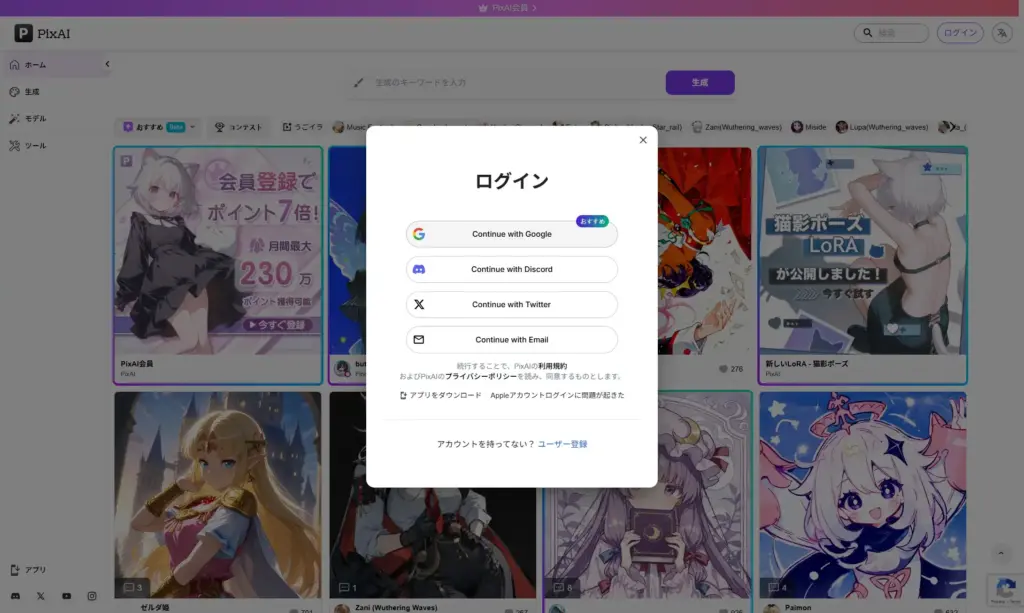1024x613 pixels.
Task: Click the comment count 3 icon
Action: tap(133, 588)
